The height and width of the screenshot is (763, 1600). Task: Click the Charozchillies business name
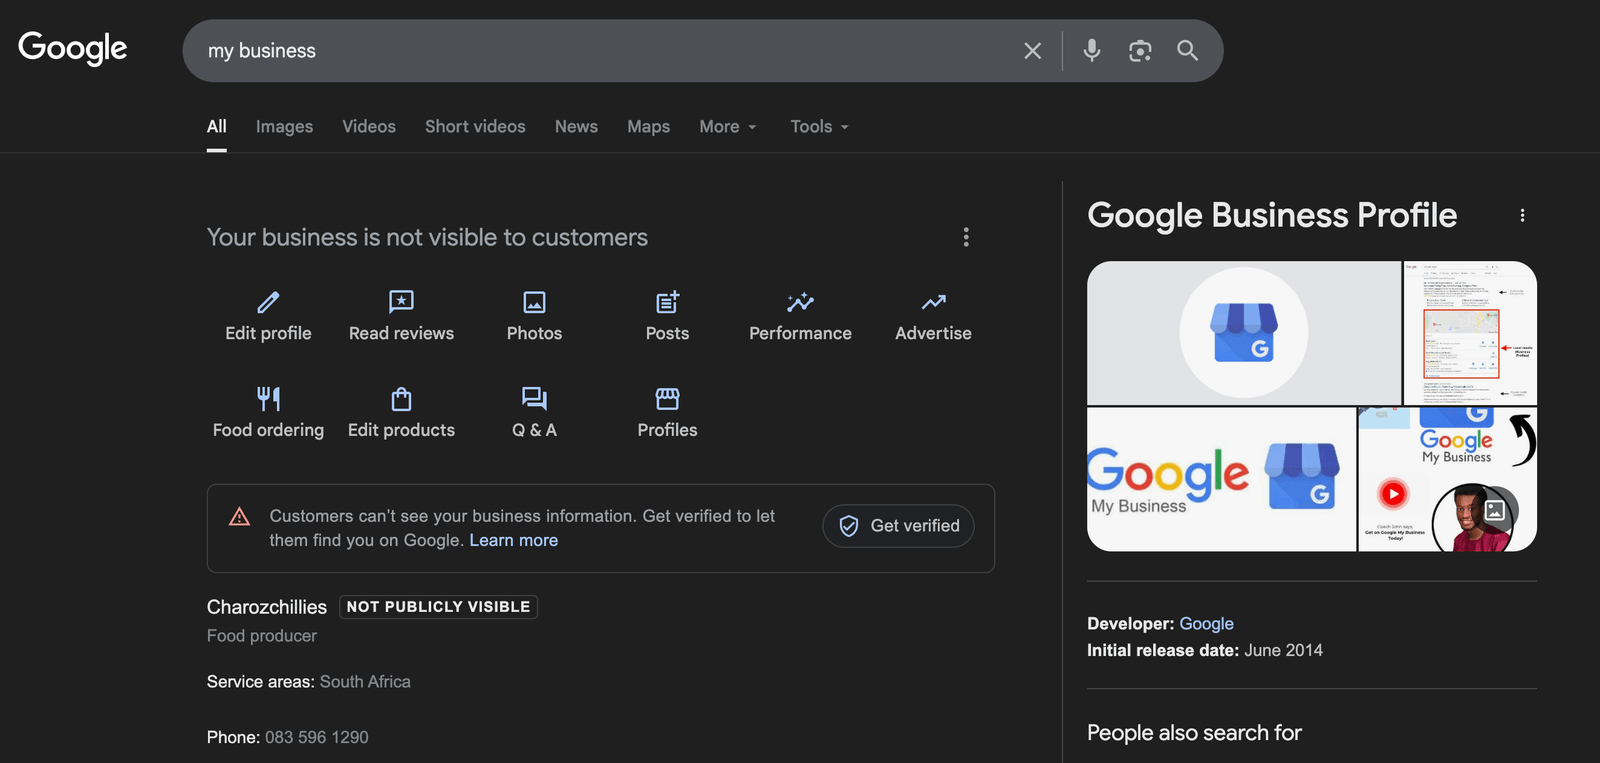267,607
